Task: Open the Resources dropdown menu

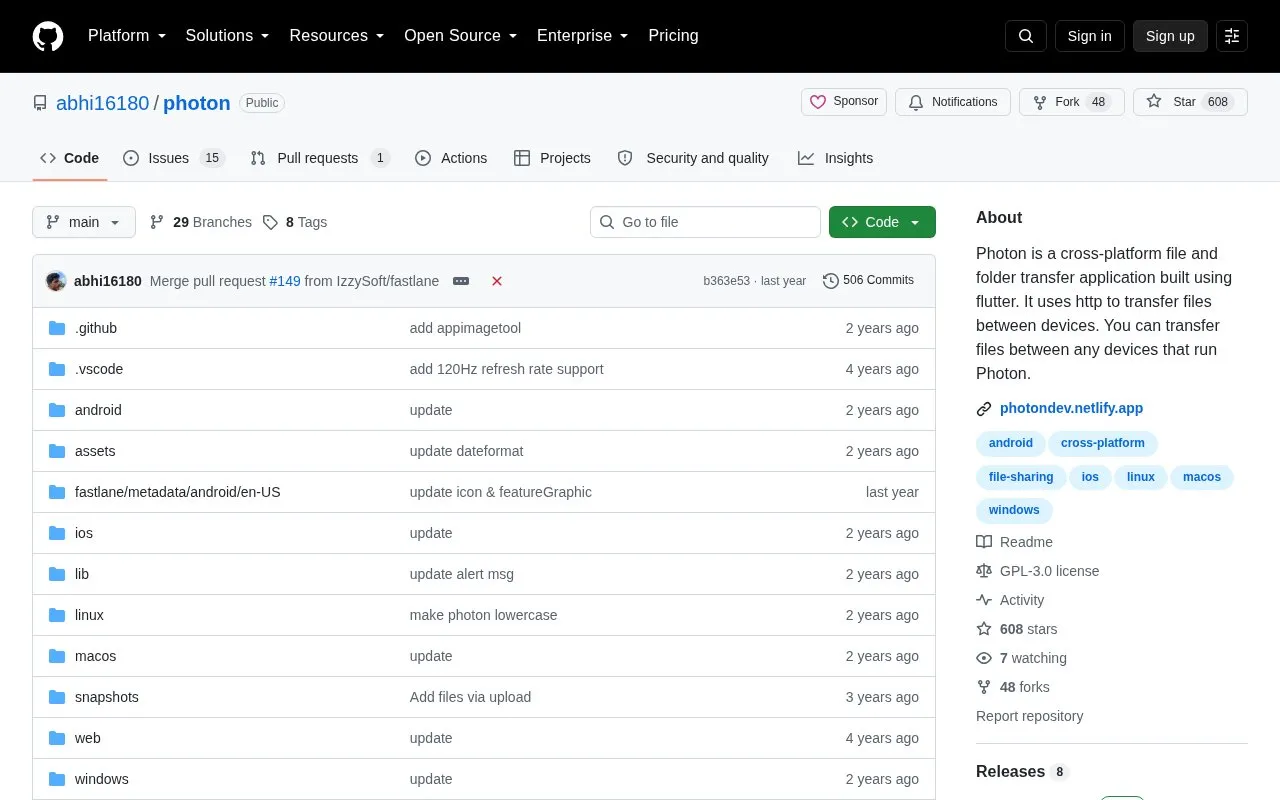Action: [x=337, y=36]
